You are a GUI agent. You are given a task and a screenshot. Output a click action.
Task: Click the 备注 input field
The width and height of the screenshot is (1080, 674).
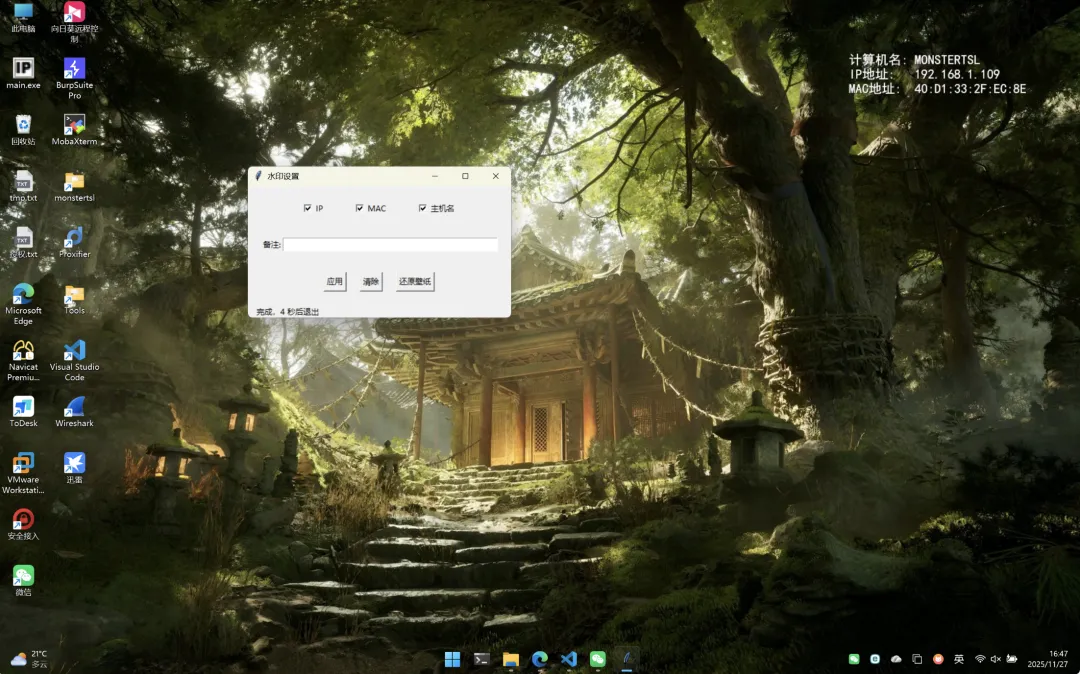pos(391,244)
